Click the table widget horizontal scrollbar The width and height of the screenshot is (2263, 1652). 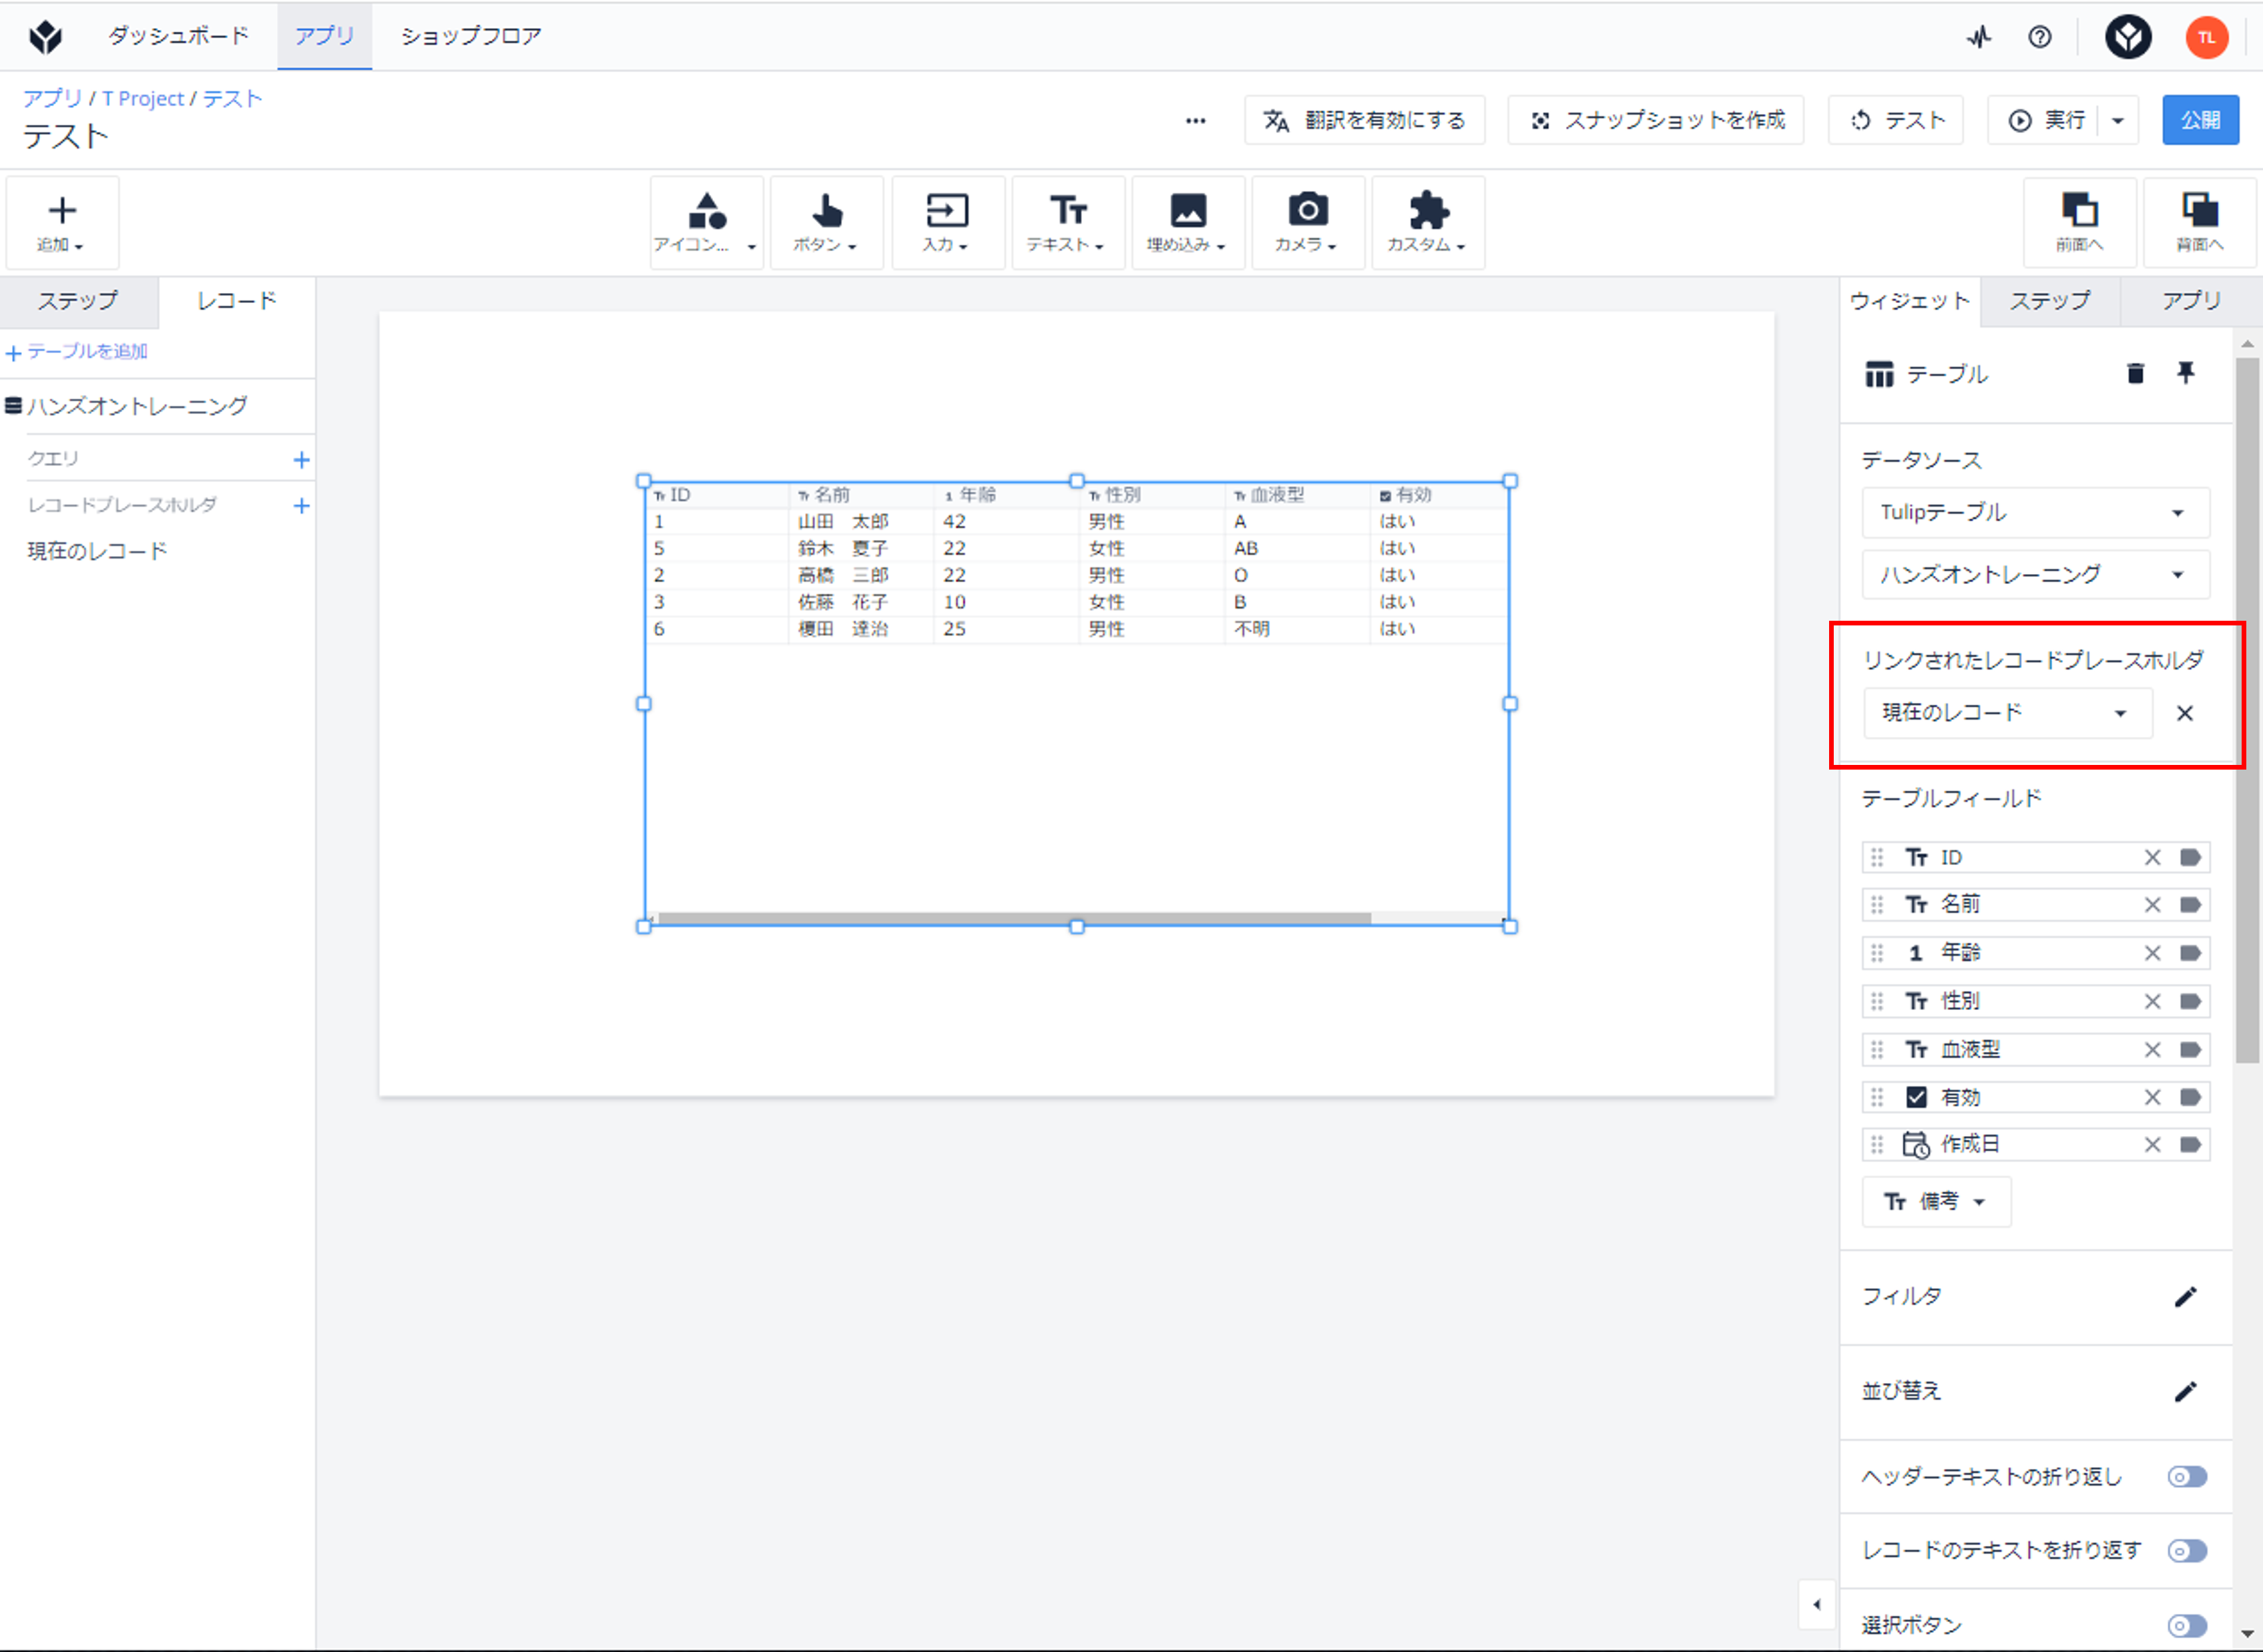[x=1014, y=918]
